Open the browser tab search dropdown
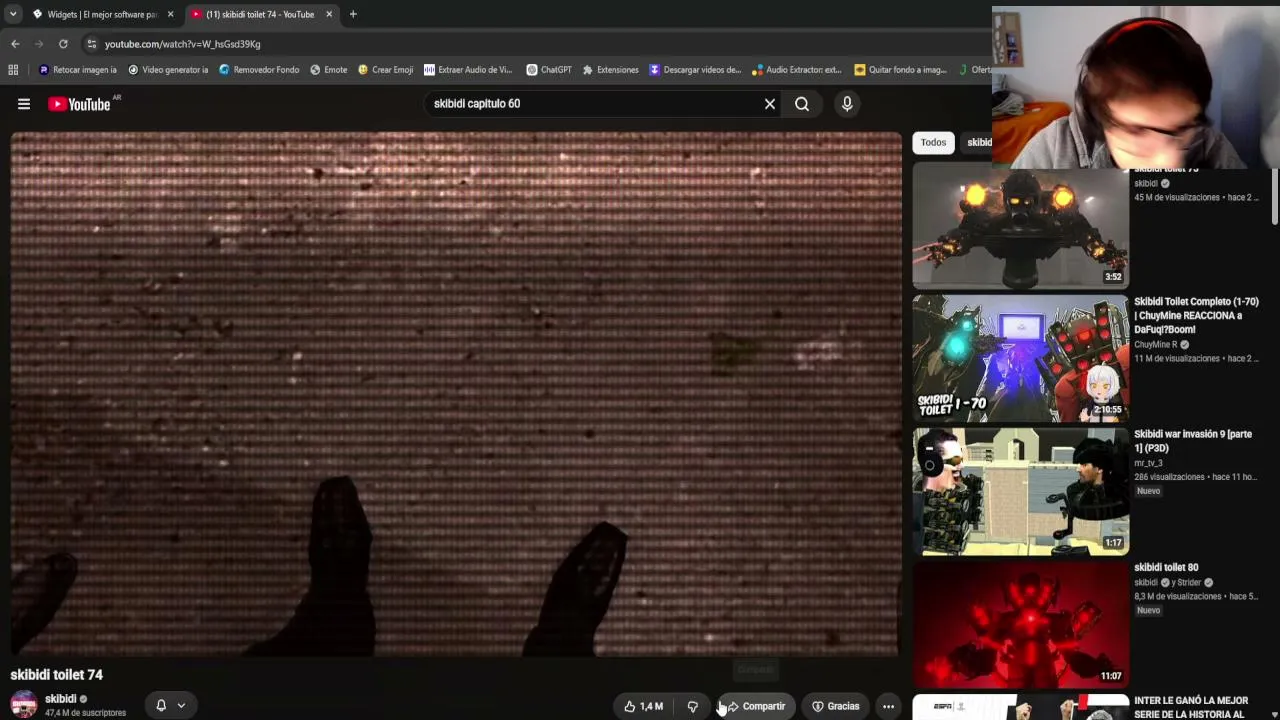Image resolution: width=1280 pixels, height=720 pixels. click(13, 14)
